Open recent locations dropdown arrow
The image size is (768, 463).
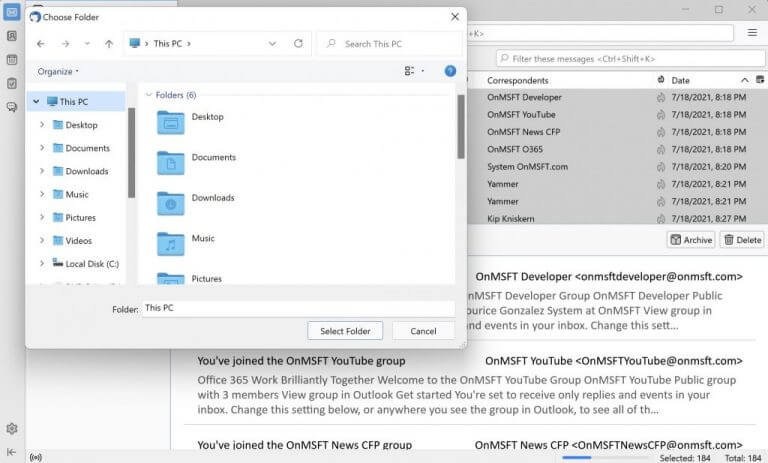(x=87, y=44)
